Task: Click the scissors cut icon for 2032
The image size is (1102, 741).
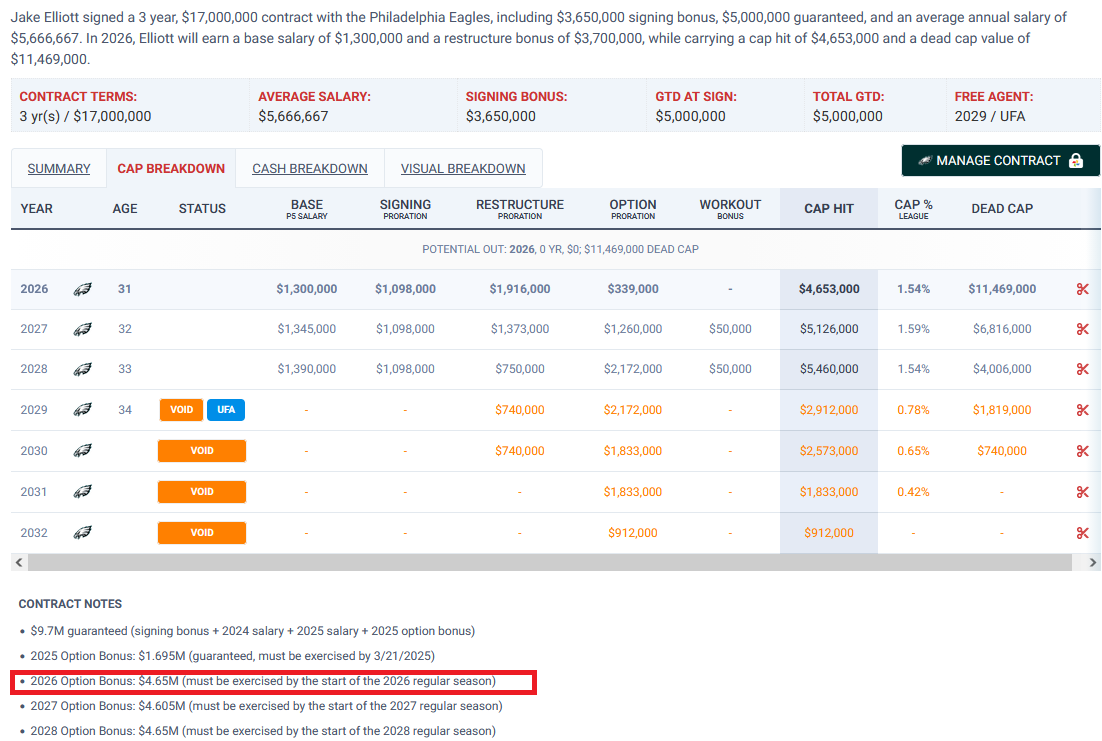Action: [1082, 533]
